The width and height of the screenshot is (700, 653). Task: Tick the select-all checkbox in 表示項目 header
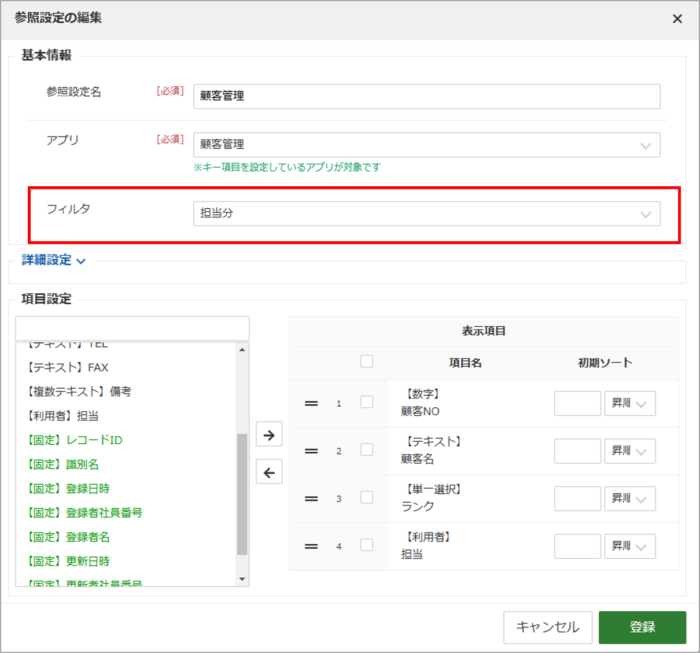tap(367, 361)
